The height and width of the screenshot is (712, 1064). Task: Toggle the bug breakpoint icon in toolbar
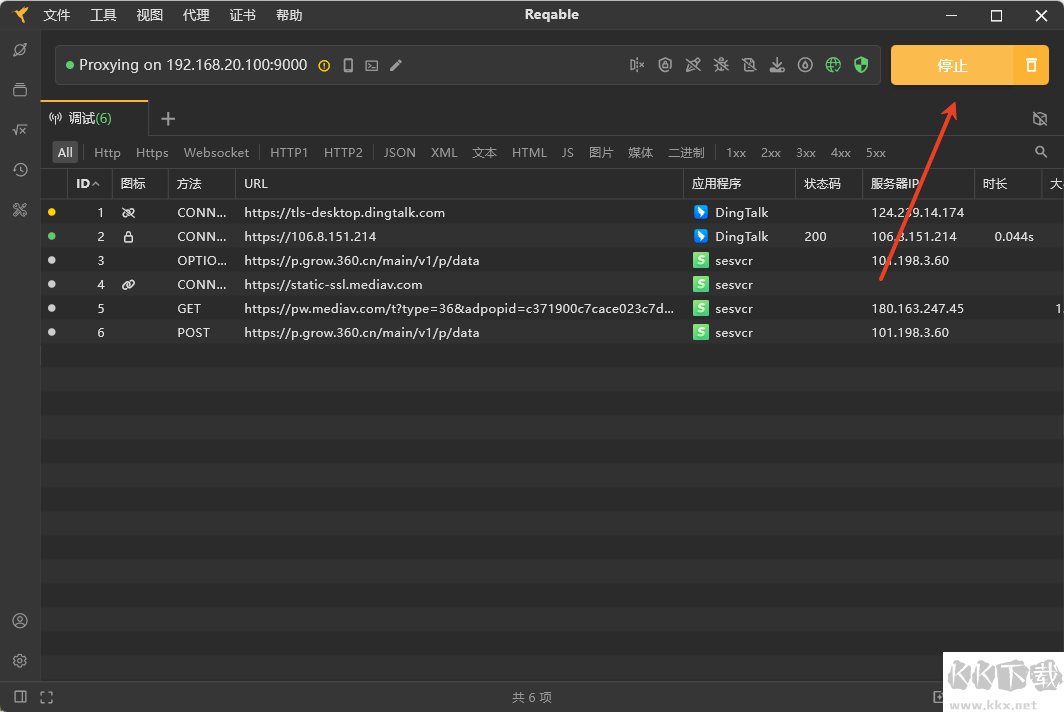pos(721,65)
